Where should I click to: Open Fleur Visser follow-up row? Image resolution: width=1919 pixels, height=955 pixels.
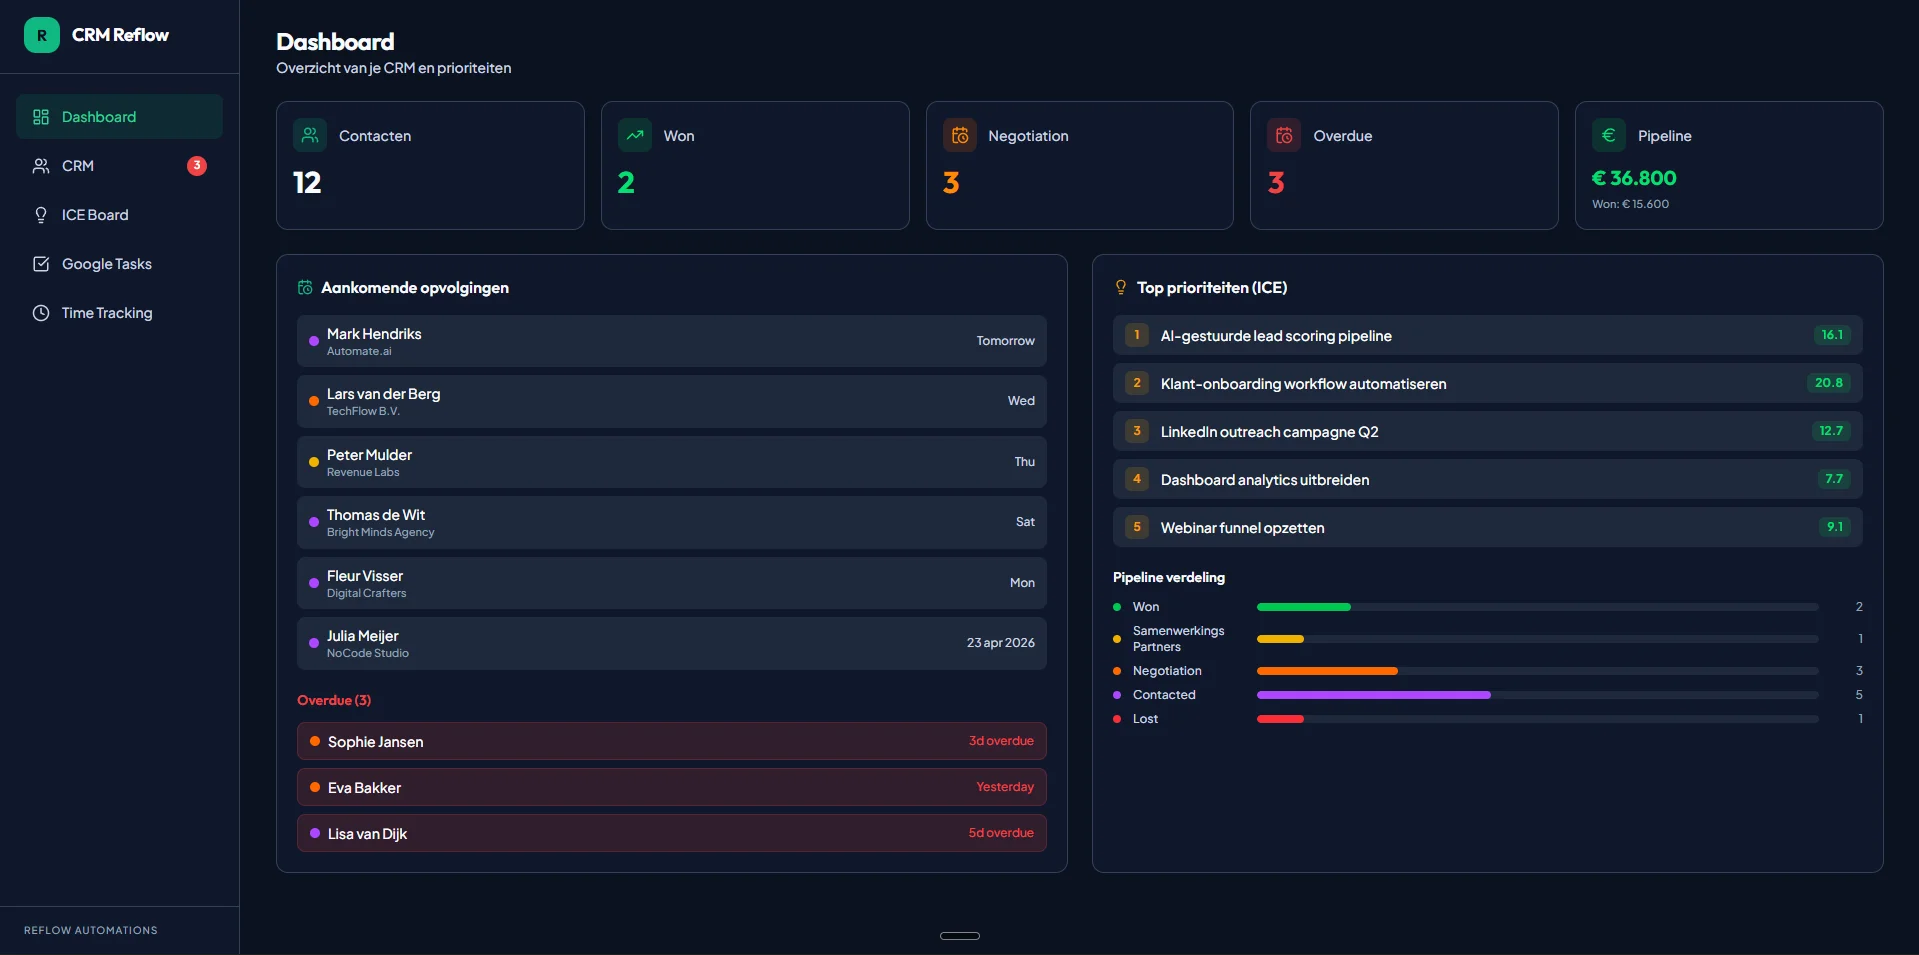[x=672, y=583]
